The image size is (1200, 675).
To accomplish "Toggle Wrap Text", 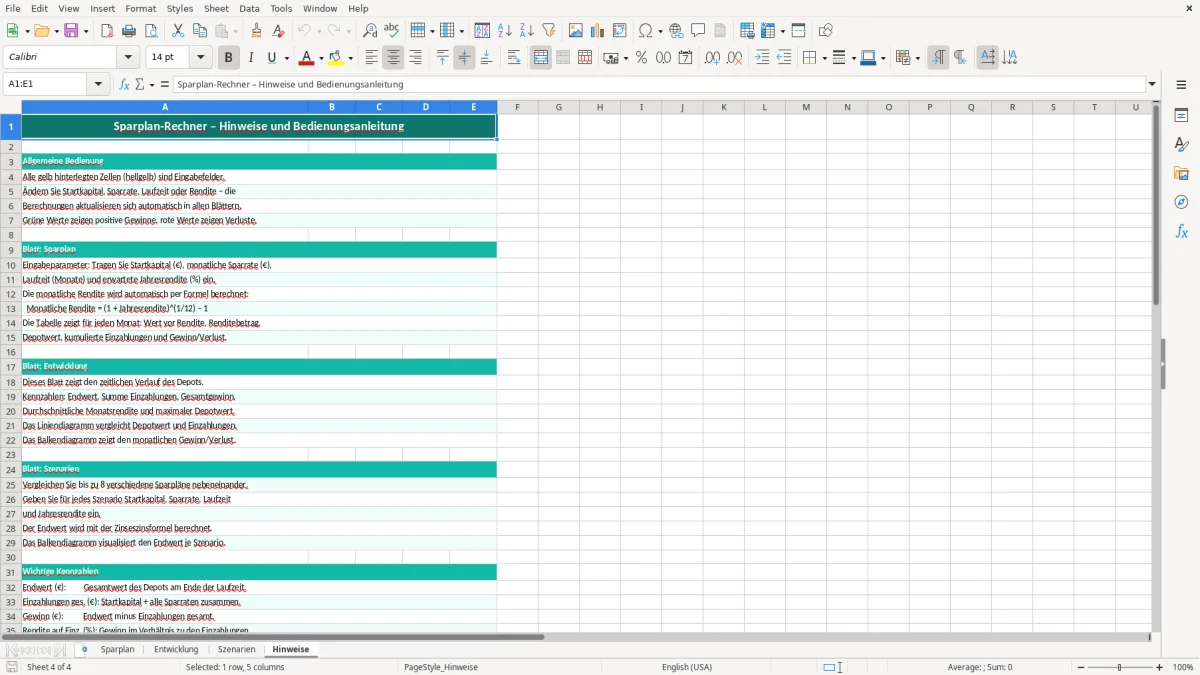I will click(514, 58).
